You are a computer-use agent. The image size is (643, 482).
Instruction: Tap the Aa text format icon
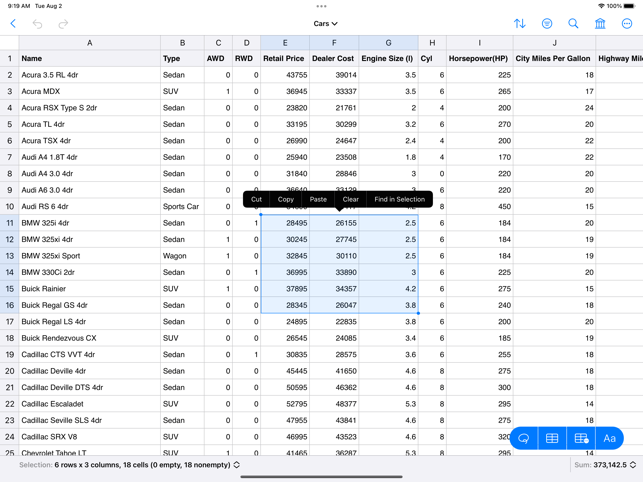[x=609, y=438]
